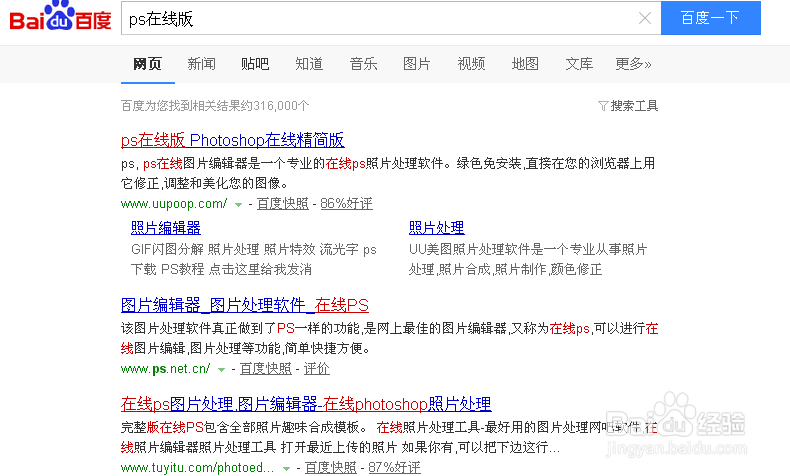Image resolution: width=790 pixels, height=476 pixels.
Task: Open the 照片编辑器 sublink
Action: [x=166, y=228]
